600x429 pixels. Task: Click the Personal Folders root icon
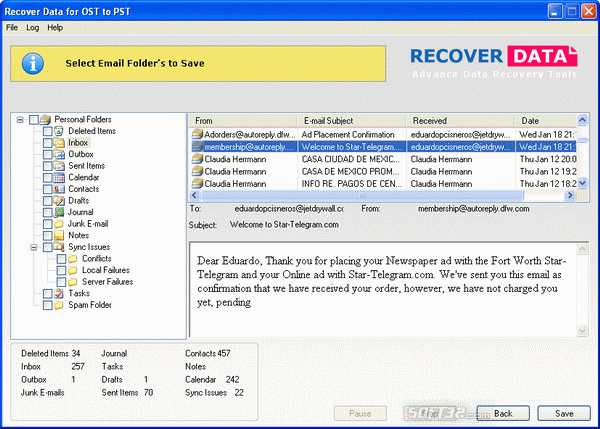pos(45,120)
